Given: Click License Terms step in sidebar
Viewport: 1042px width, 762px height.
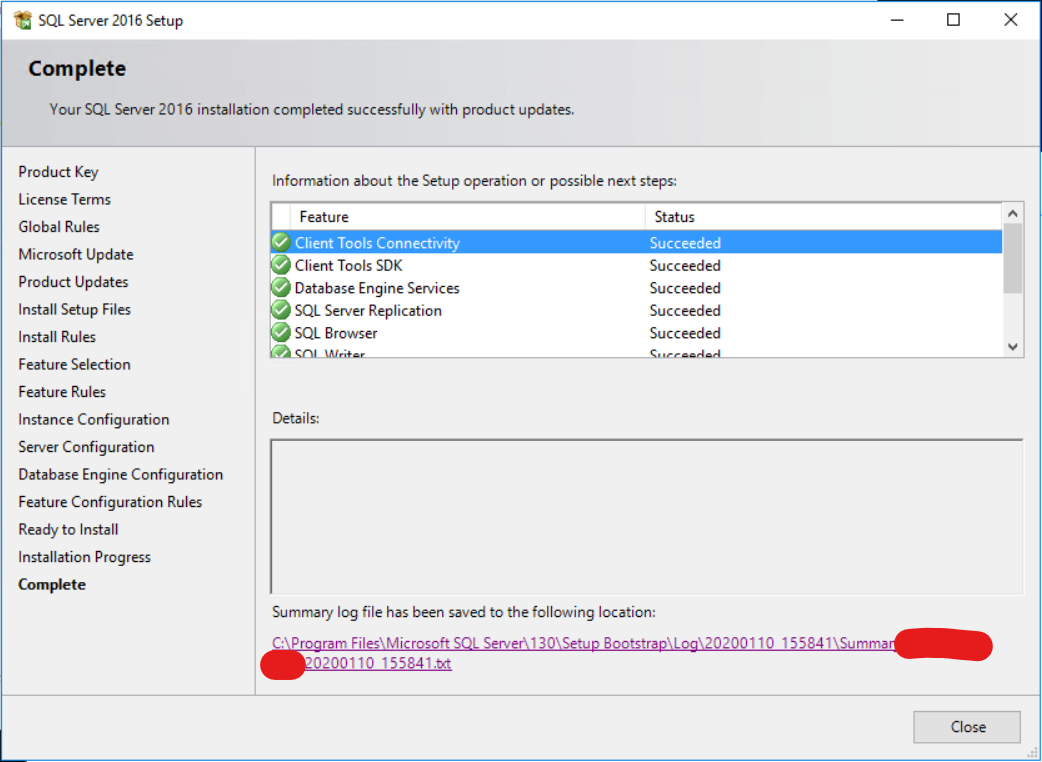Looking at the screenshot, I should point(64,199).
